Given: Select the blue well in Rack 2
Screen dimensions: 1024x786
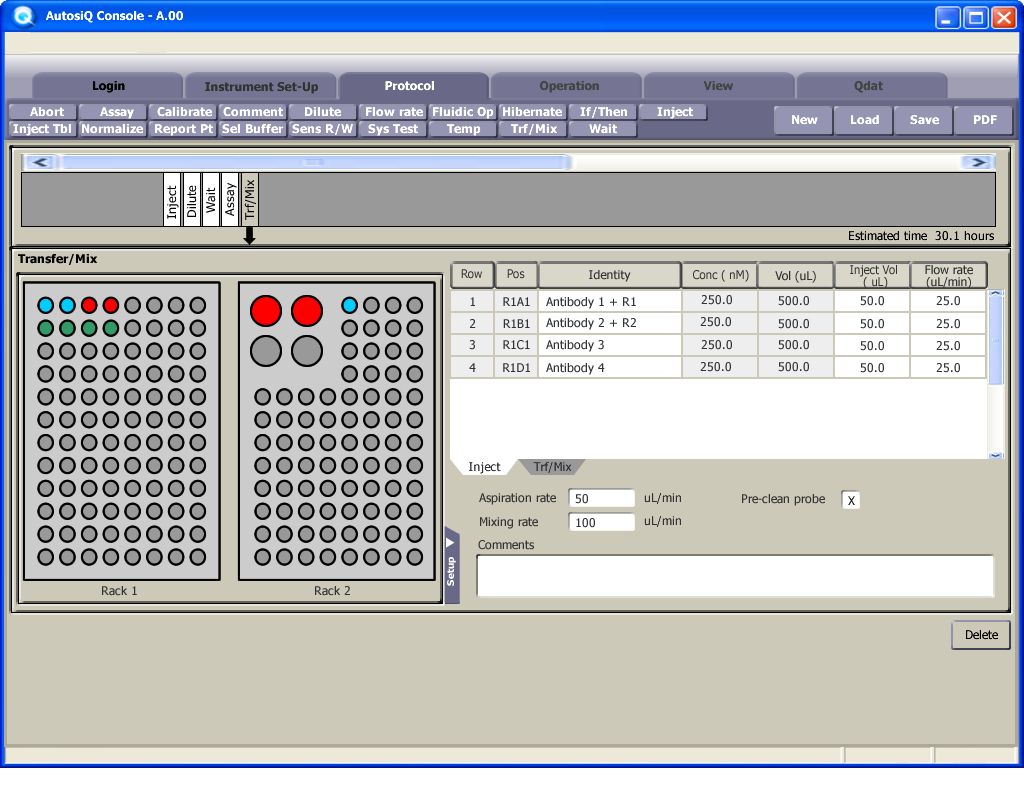Looking at the screenshot, I should point(349,305).
